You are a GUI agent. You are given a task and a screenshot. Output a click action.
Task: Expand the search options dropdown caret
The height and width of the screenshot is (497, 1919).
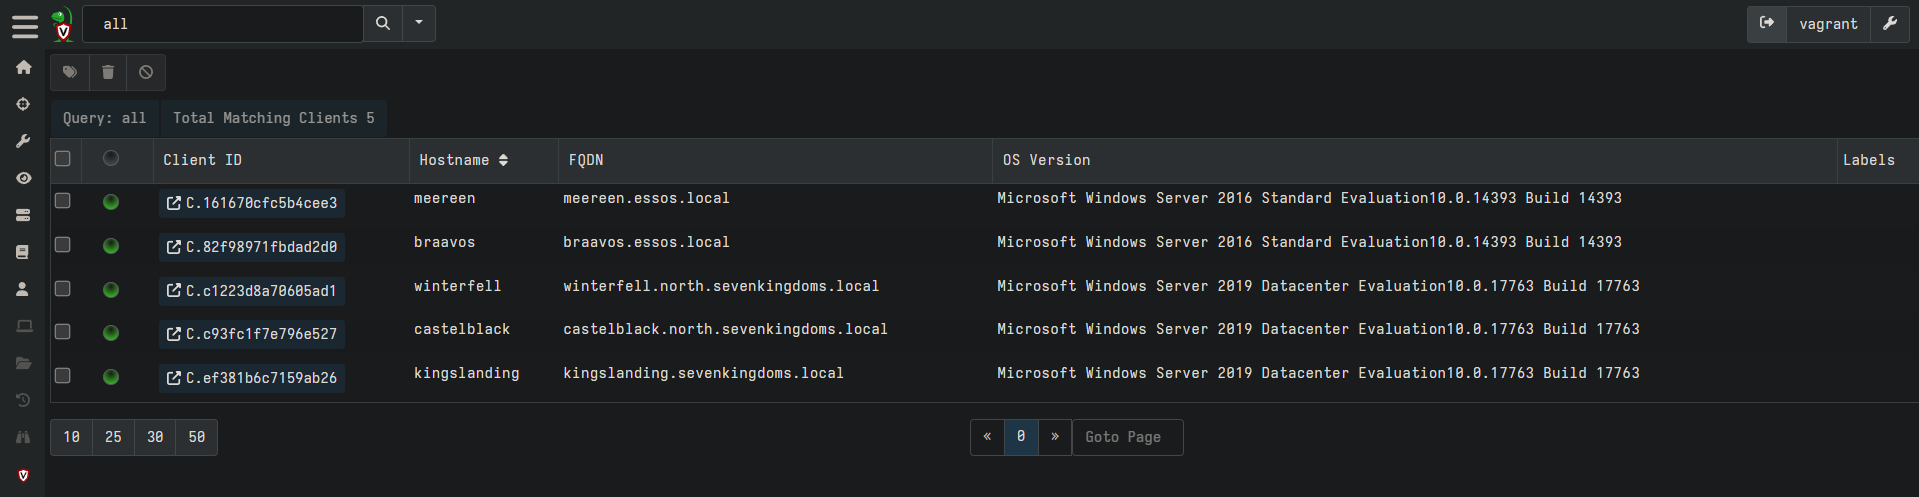tap(419, 23)
